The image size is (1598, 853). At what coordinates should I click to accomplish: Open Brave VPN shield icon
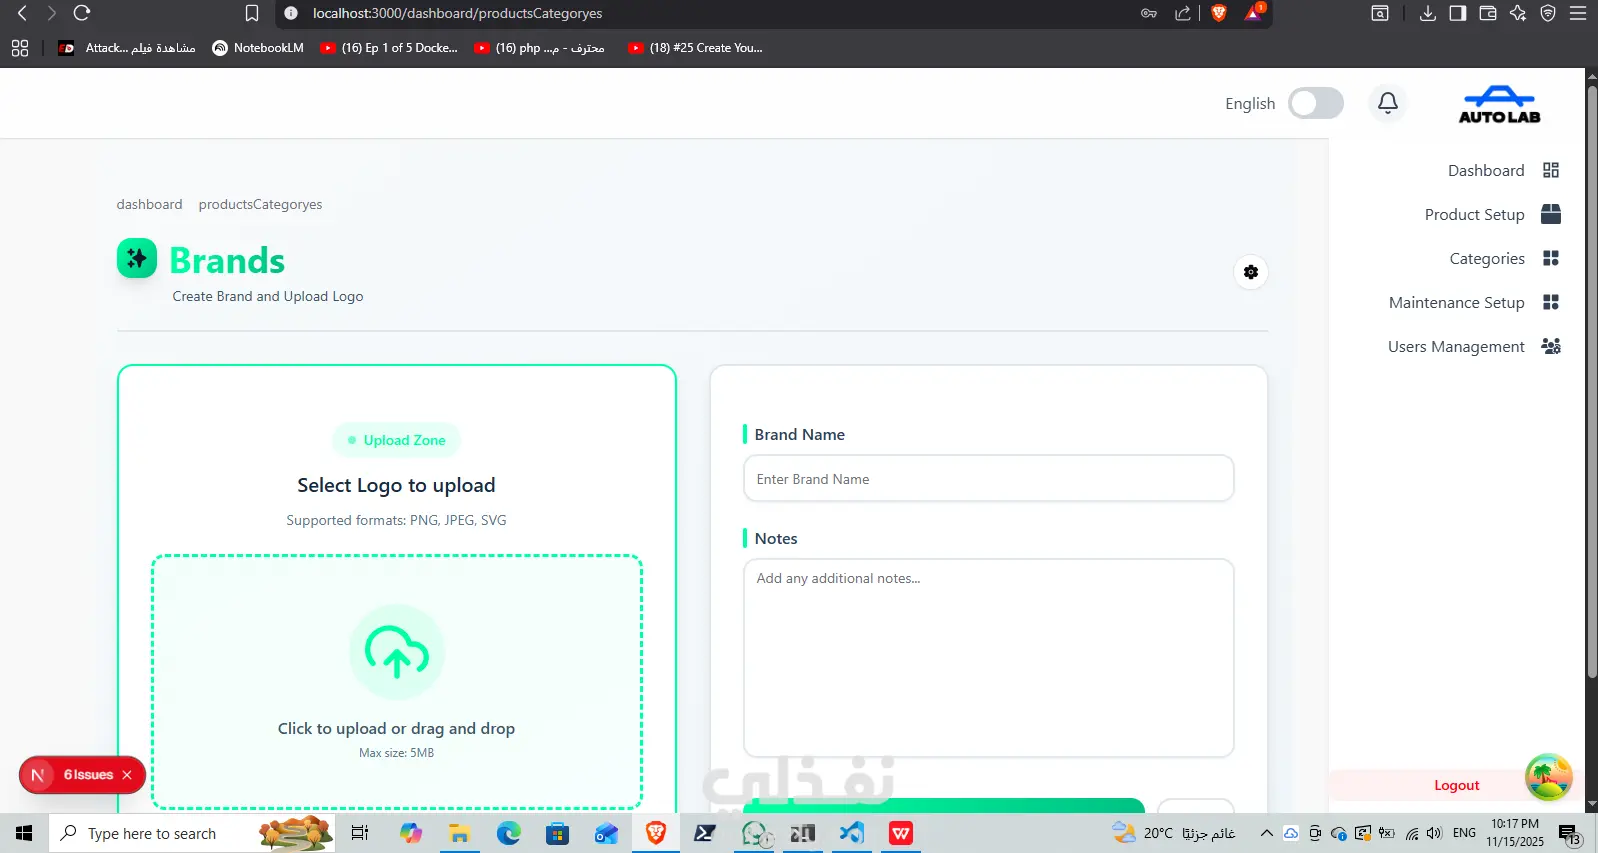(1548, 13)
